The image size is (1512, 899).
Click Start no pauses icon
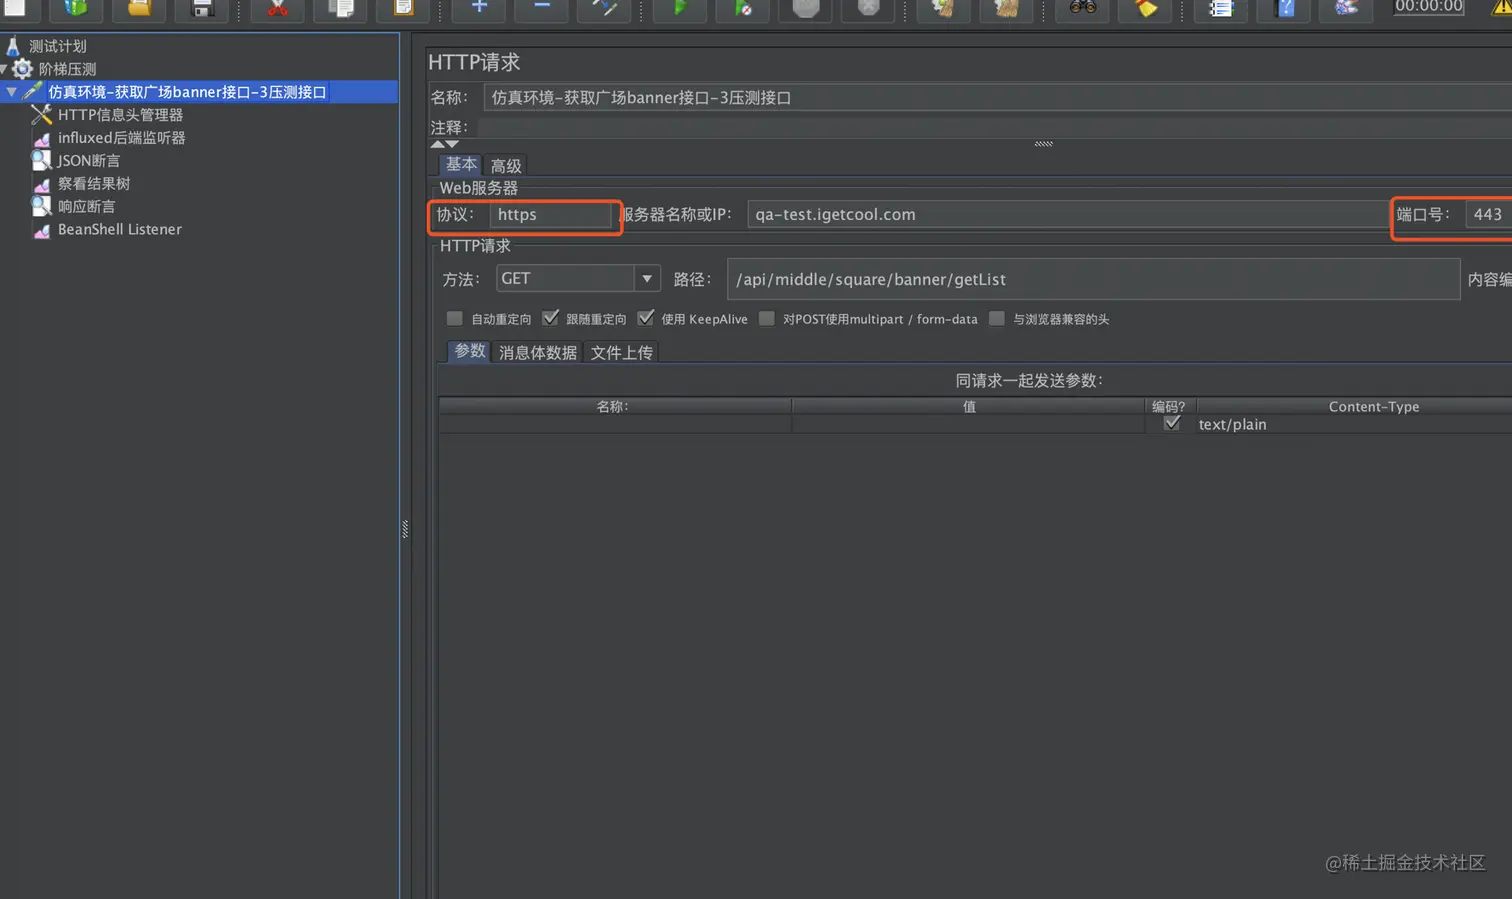pyautogui.click(x=743, y=8)
